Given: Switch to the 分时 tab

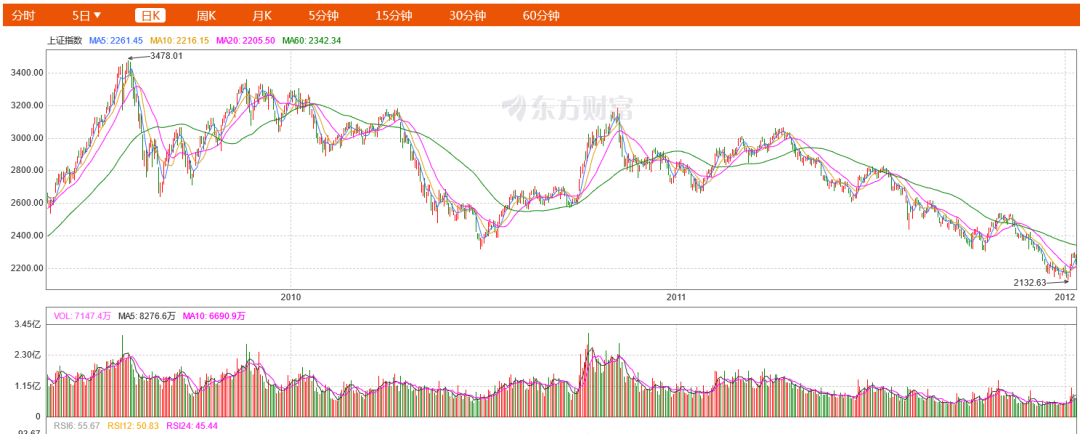Looking at the screenshot, I should pos(23,15).
